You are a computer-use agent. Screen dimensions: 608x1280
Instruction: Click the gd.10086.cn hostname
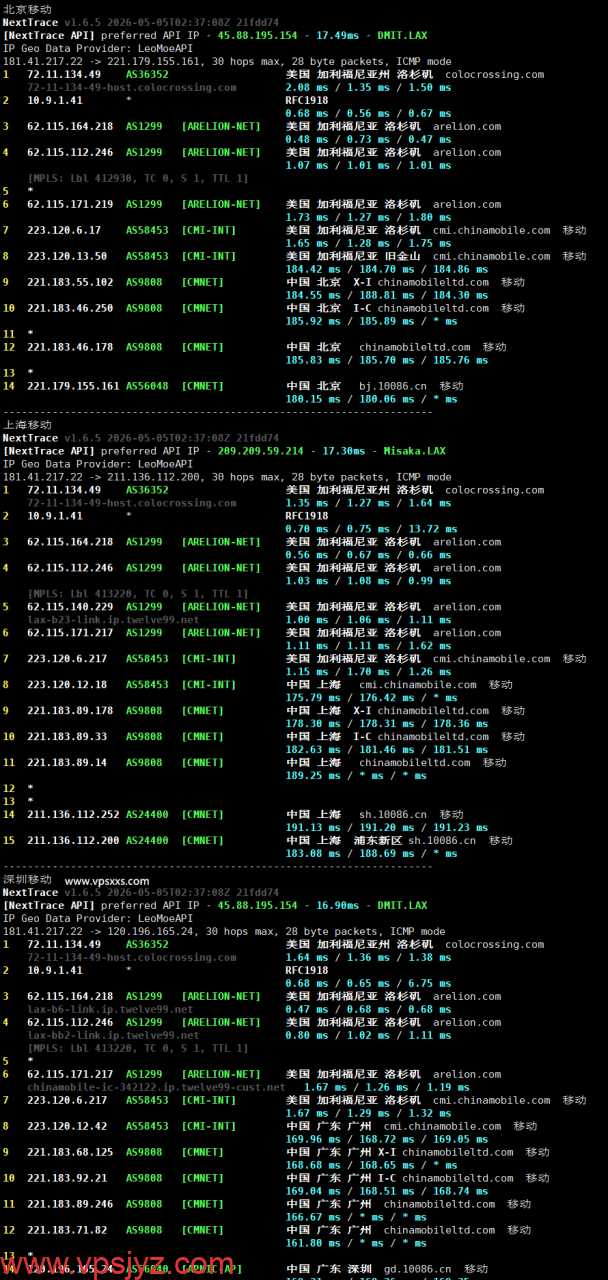(418, 1270)
